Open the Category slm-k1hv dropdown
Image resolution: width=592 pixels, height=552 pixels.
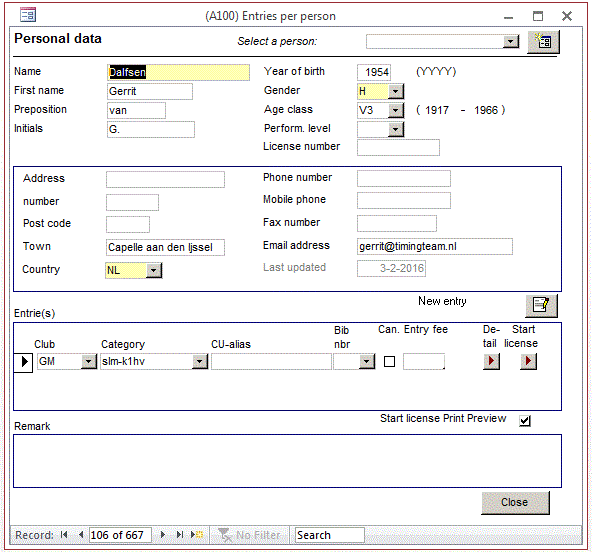tap(200, 361)
